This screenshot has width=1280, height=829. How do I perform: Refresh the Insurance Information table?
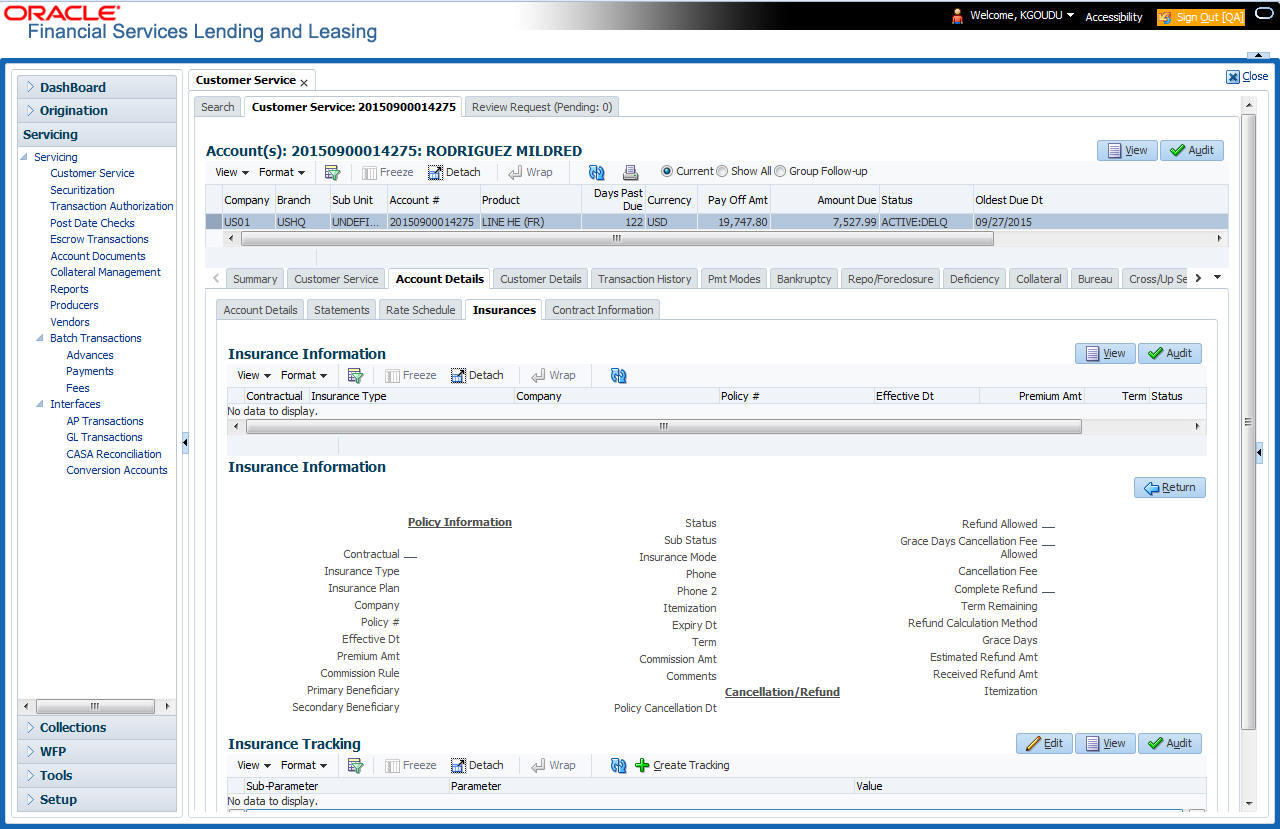pos(619,375)
